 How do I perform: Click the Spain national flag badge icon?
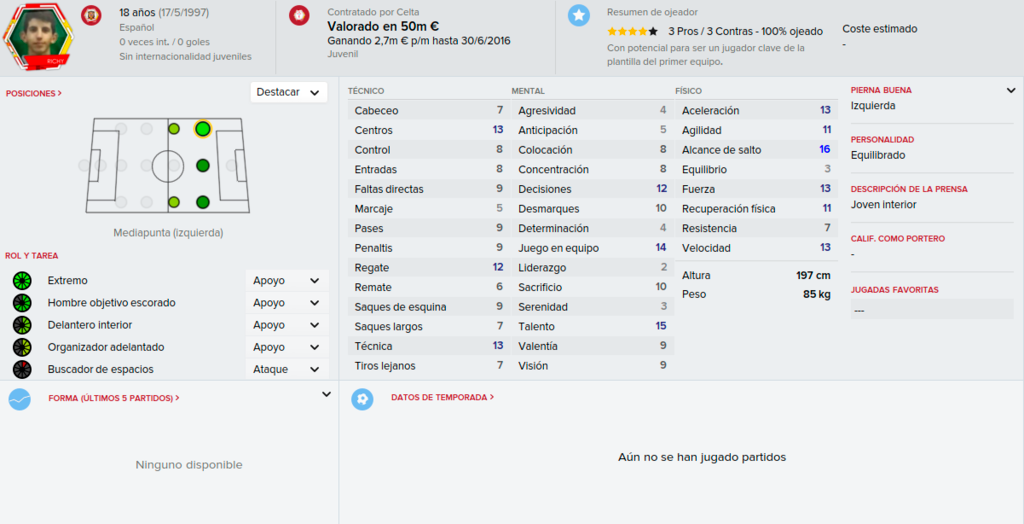[x=91, y=14]
